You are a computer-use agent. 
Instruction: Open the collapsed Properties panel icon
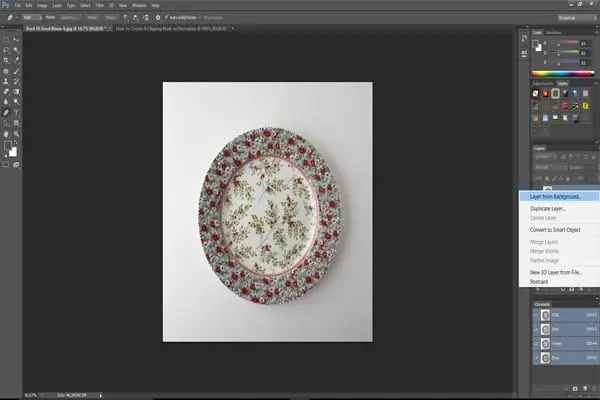[x=524, y=54]
